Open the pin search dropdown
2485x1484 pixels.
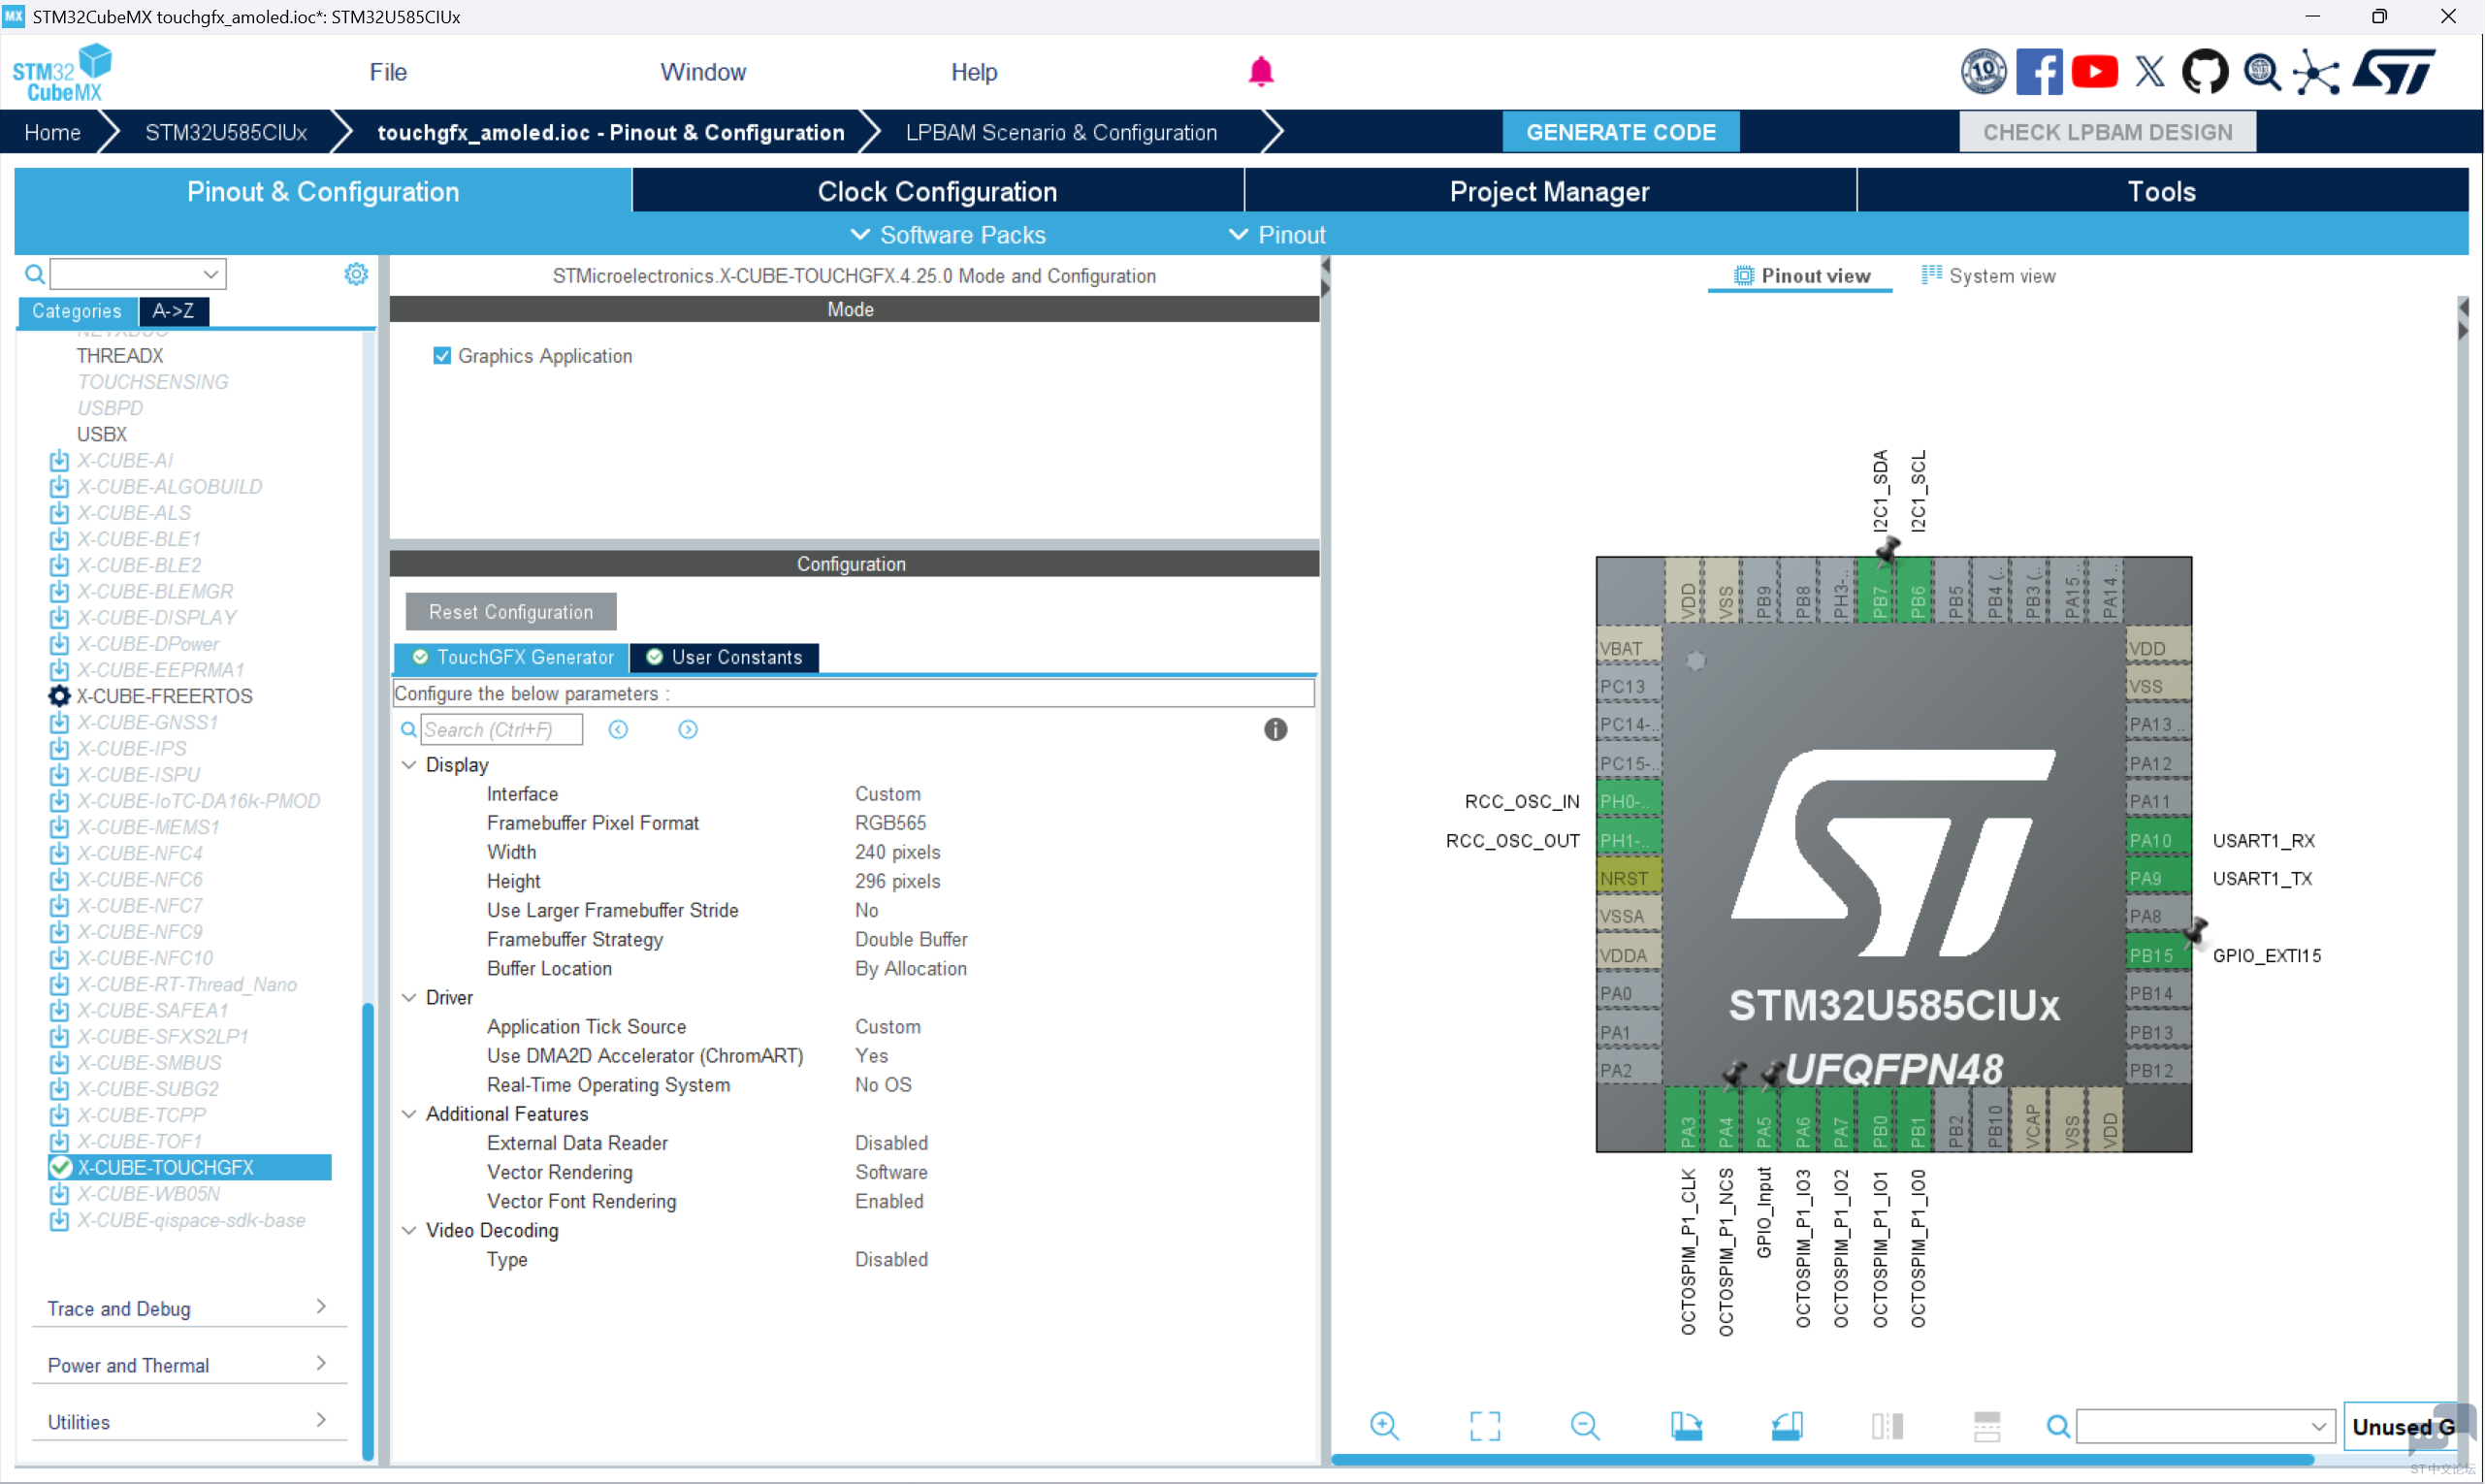(2319, 1426)
